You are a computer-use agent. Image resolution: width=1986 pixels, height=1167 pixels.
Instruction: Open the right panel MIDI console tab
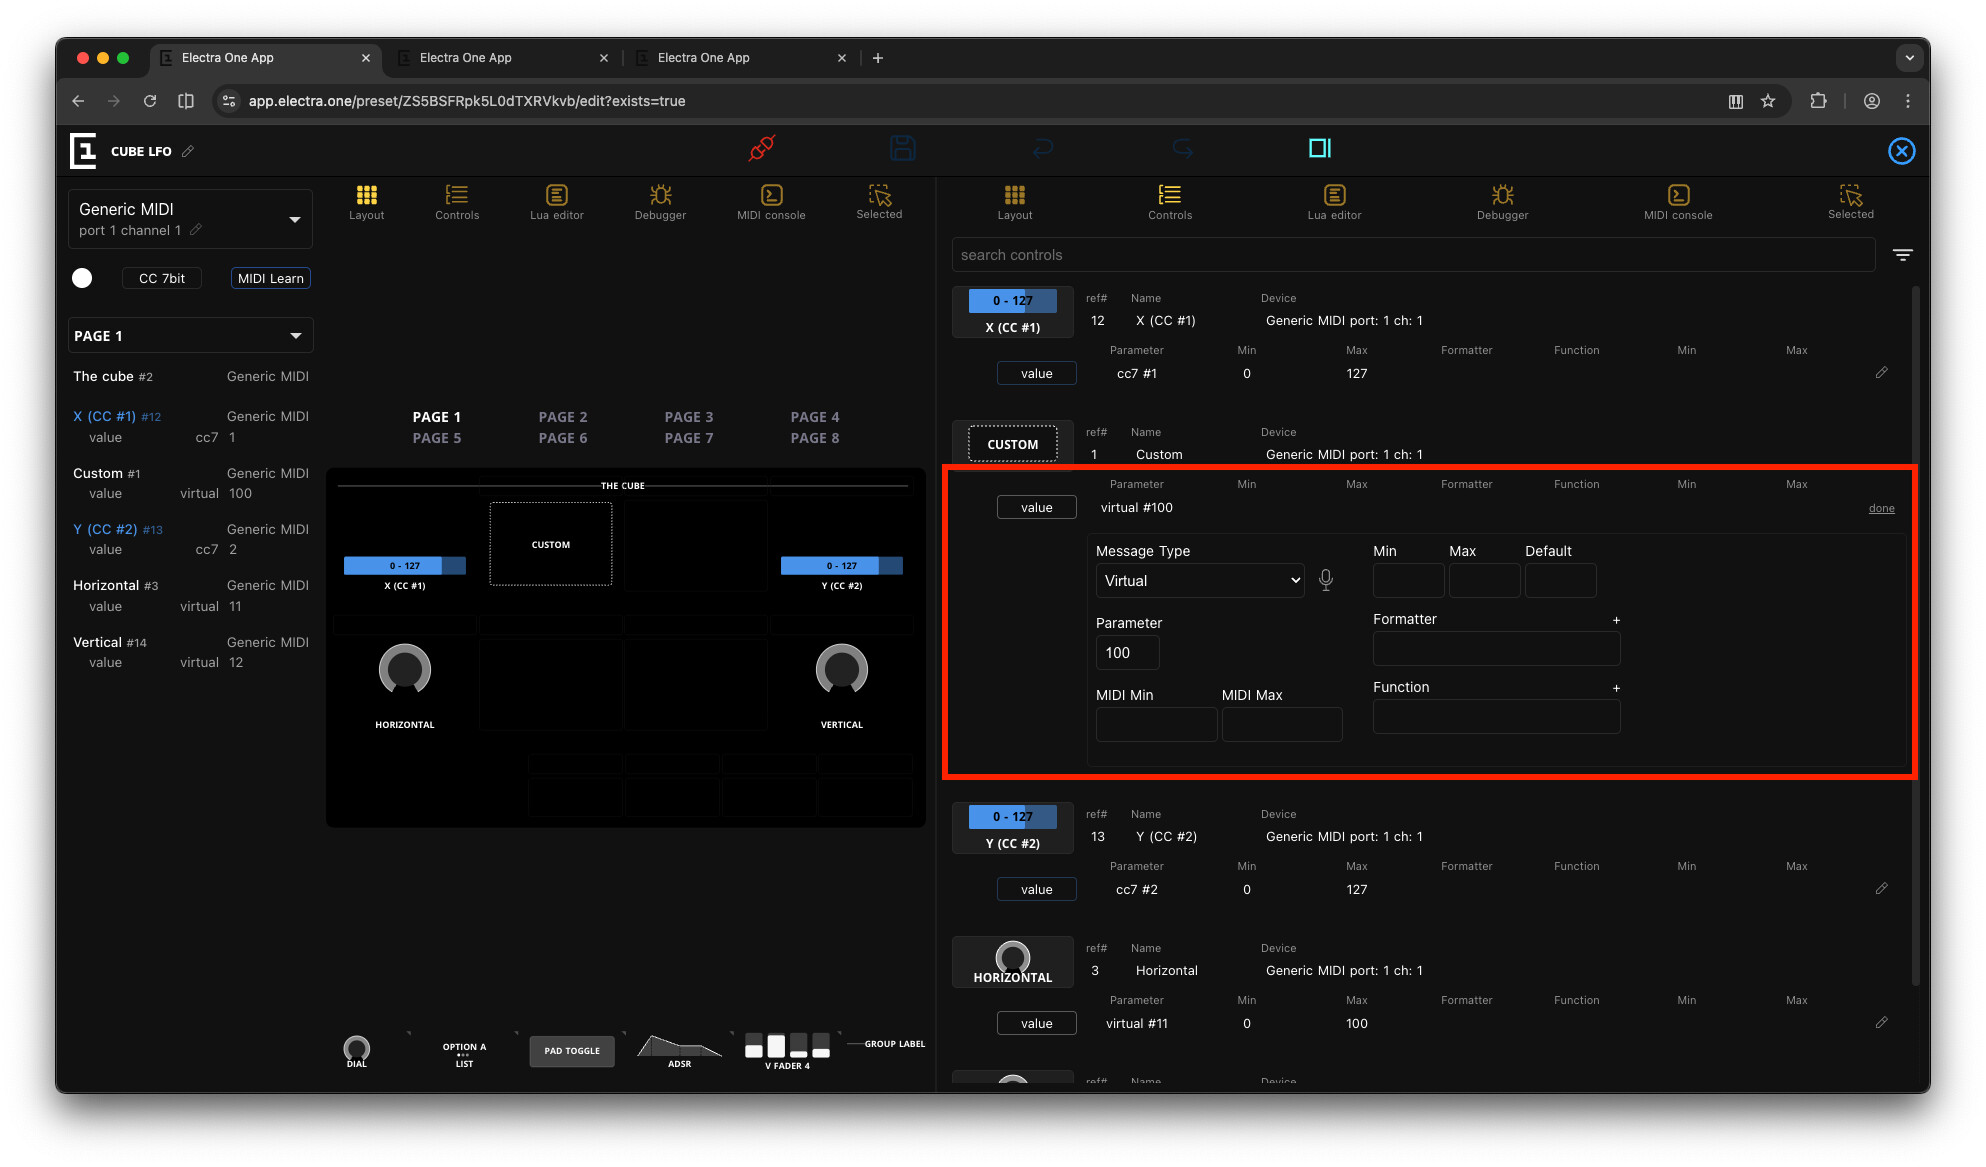[x=1677, y=201]
